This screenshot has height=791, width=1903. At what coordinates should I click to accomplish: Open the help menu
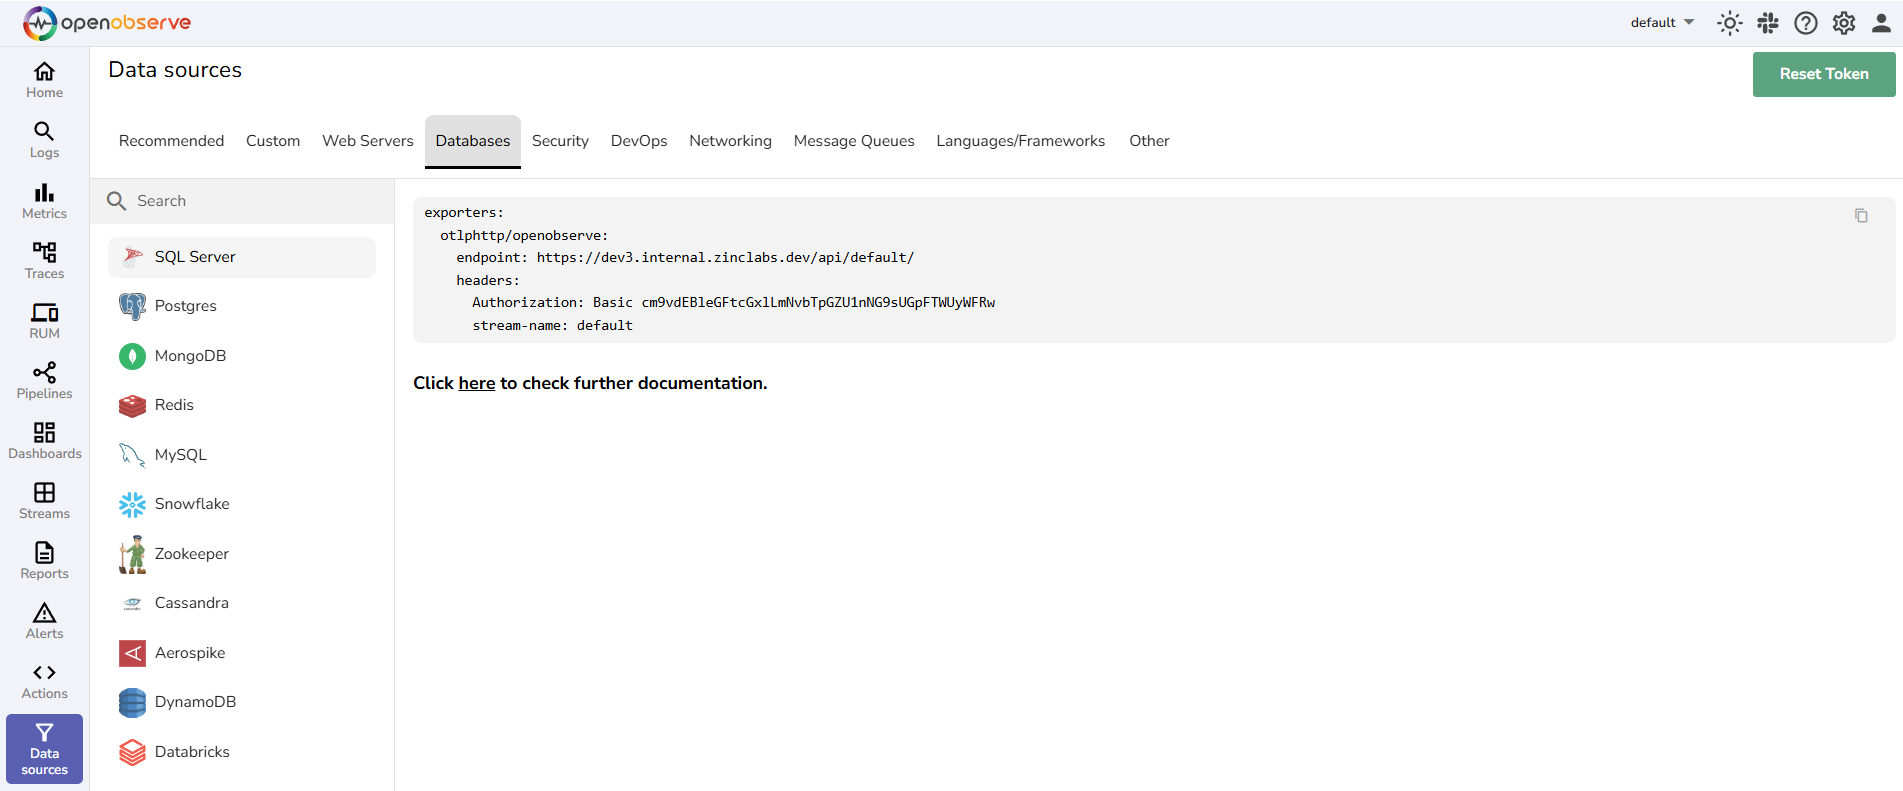point(1805,23)
